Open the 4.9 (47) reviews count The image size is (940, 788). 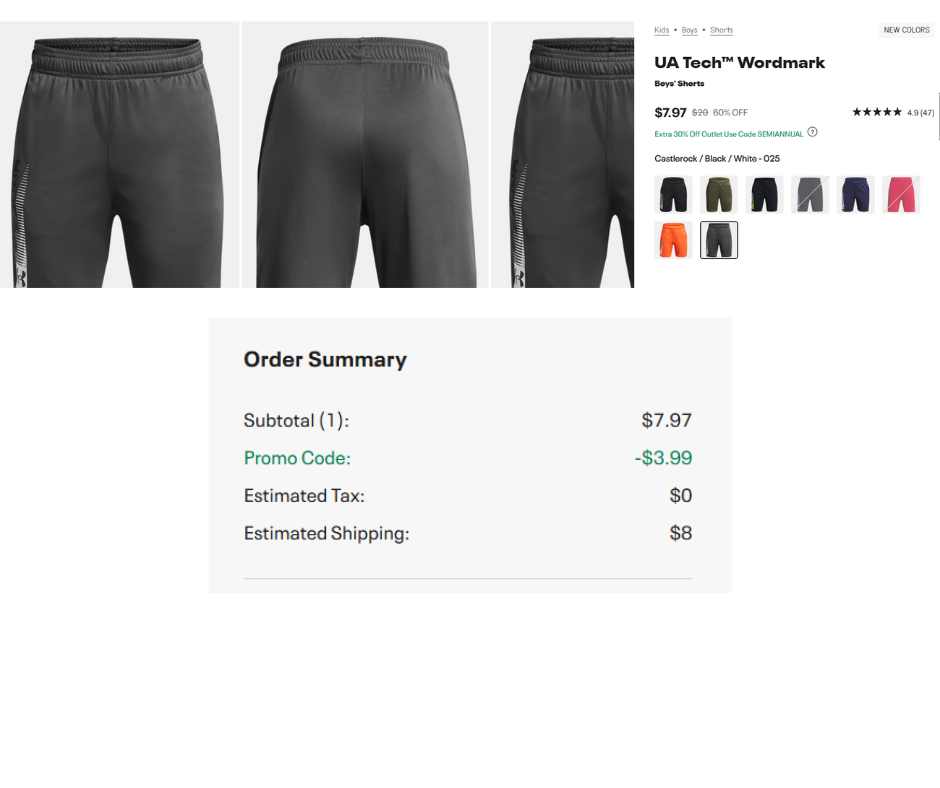click(x=920, y=112)
